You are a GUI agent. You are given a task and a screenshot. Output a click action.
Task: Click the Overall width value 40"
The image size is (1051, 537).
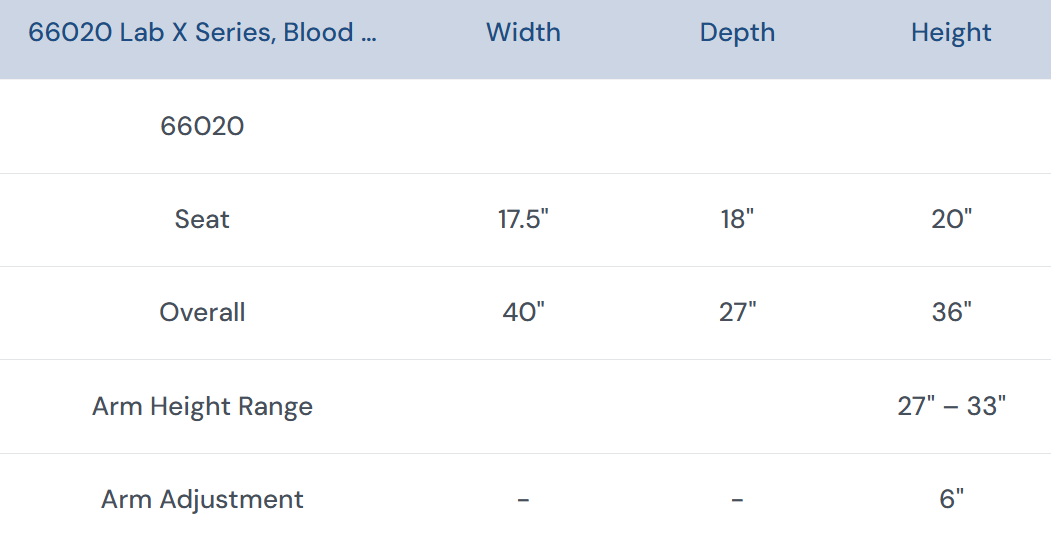pos(523,312)
